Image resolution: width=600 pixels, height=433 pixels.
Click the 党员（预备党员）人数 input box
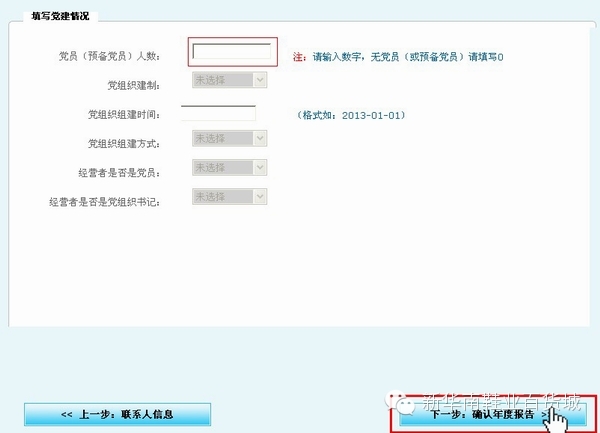(x=231, y=54)
